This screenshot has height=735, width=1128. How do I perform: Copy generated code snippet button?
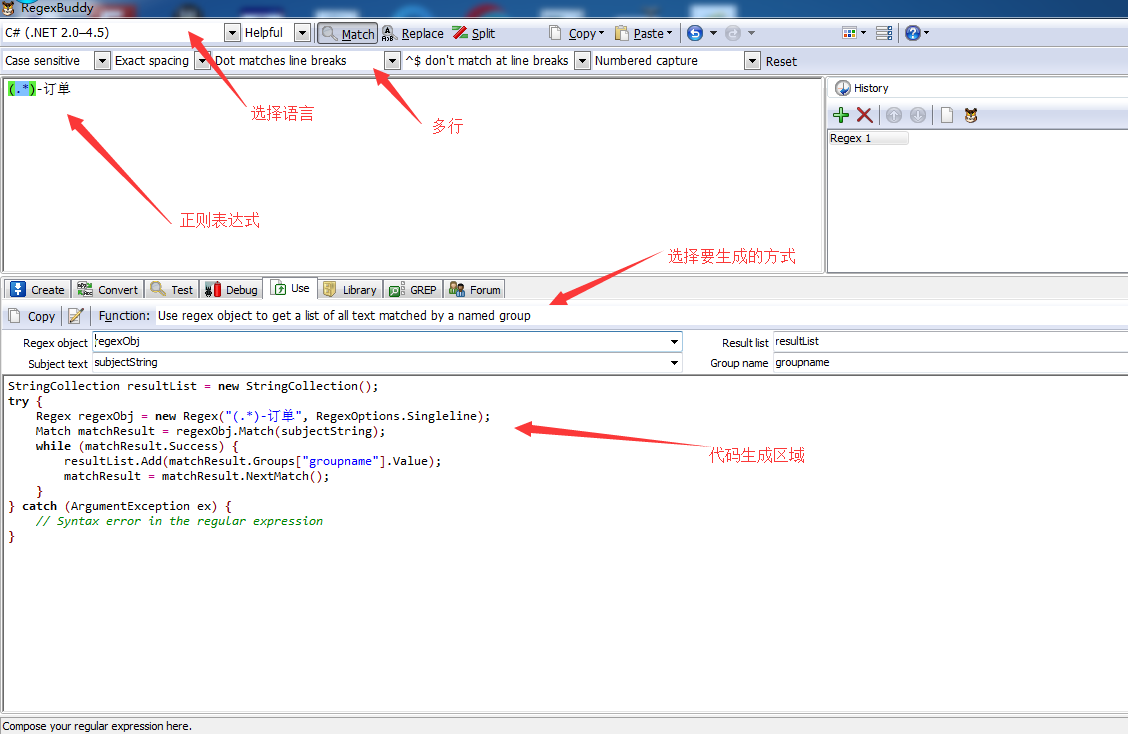tap(32, 316)
